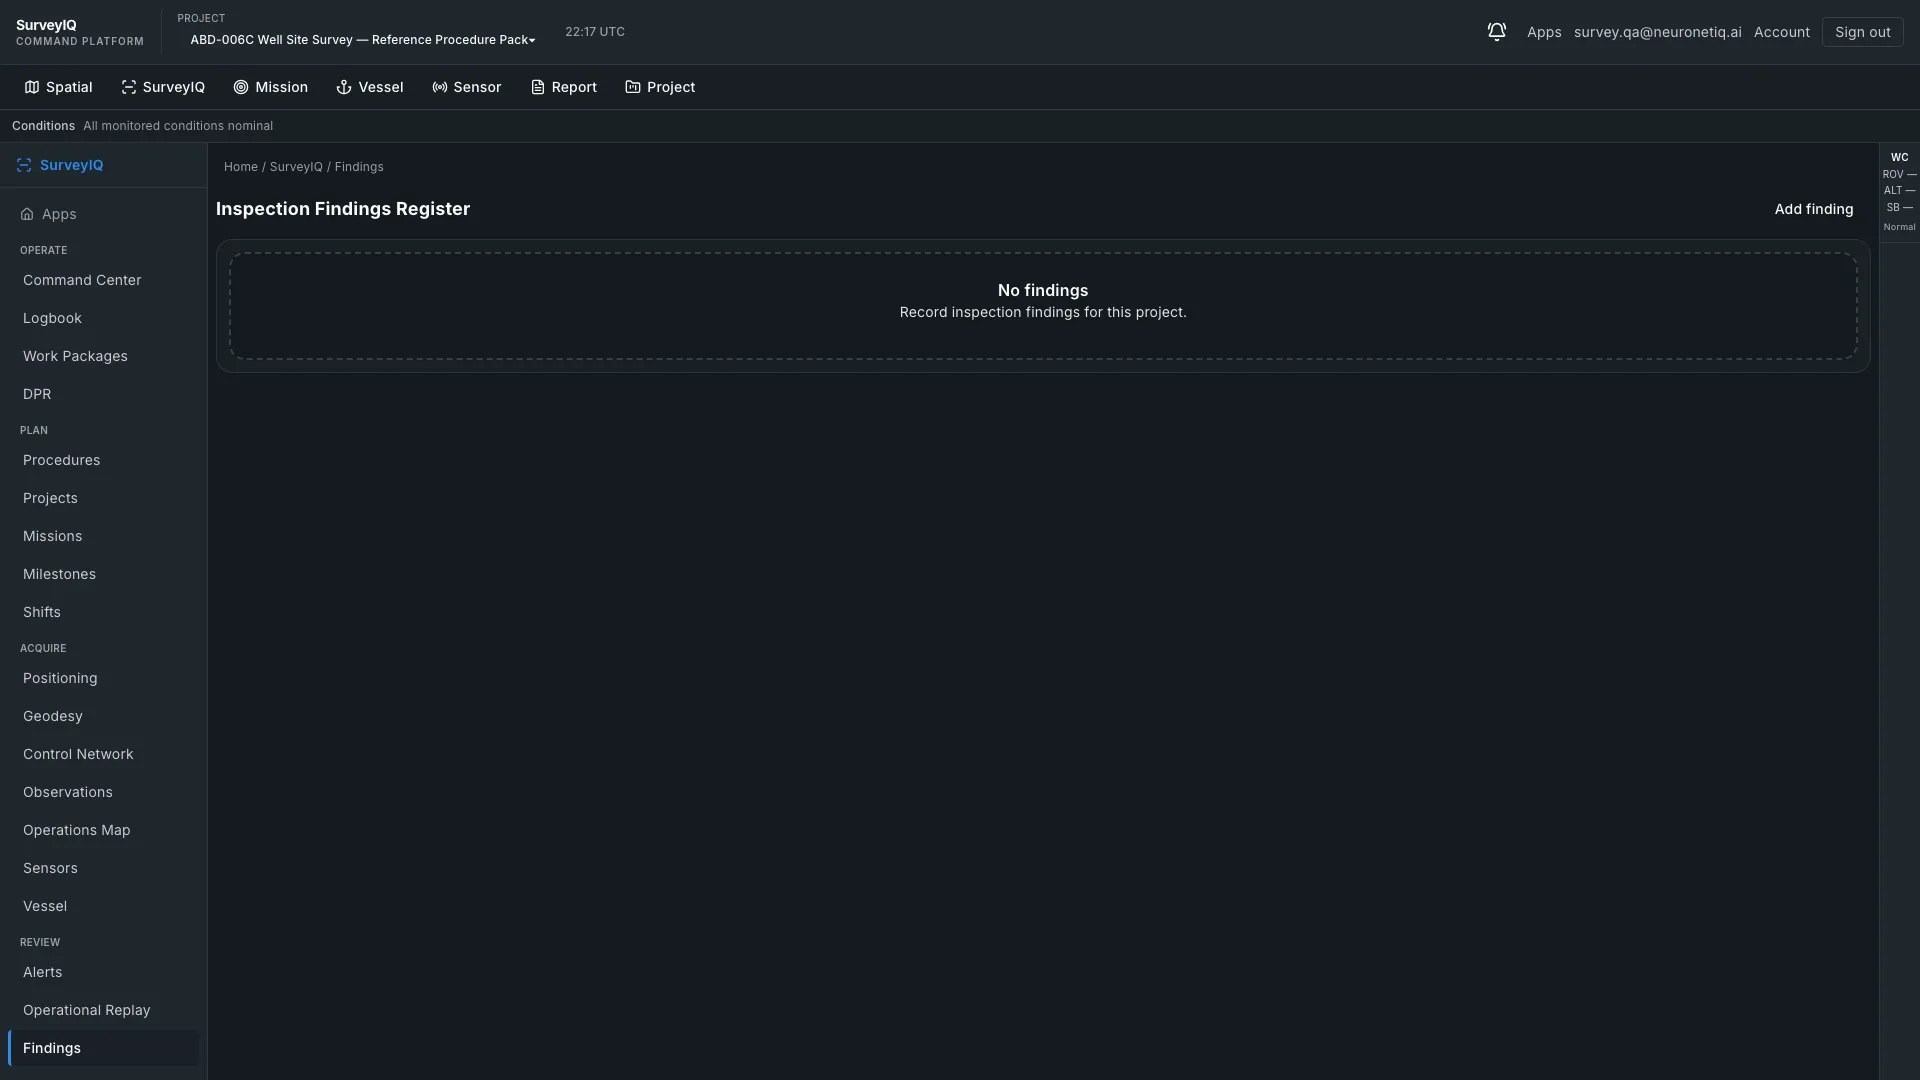Click the Spatial map icon

tap(32, 87)
